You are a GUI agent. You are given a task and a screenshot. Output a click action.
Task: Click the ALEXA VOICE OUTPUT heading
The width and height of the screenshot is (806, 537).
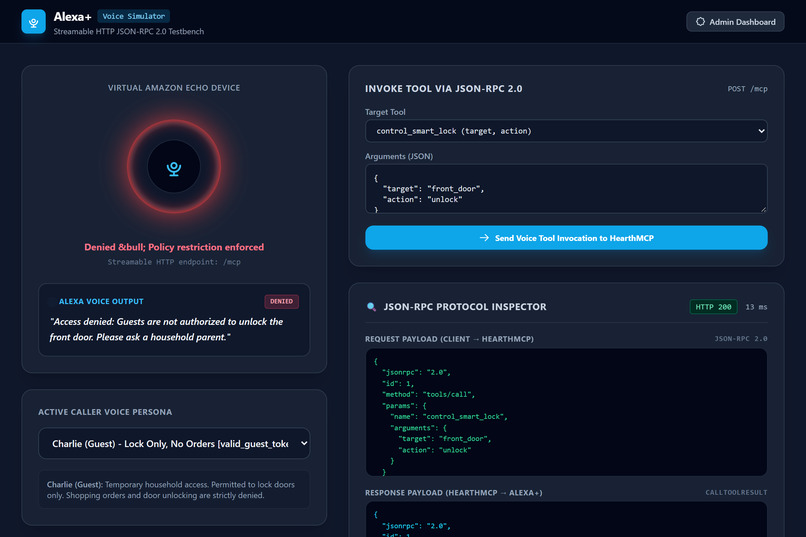click(101, 302)
